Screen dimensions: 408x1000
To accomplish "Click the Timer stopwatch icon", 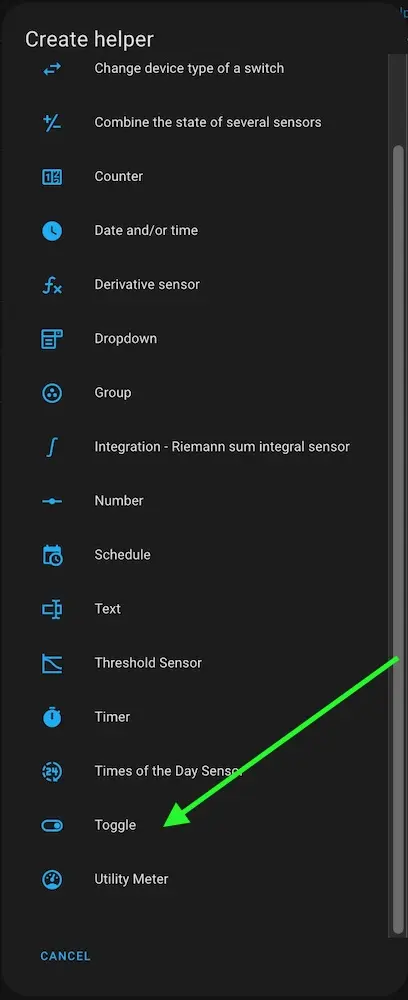I will tap(52, 717).
